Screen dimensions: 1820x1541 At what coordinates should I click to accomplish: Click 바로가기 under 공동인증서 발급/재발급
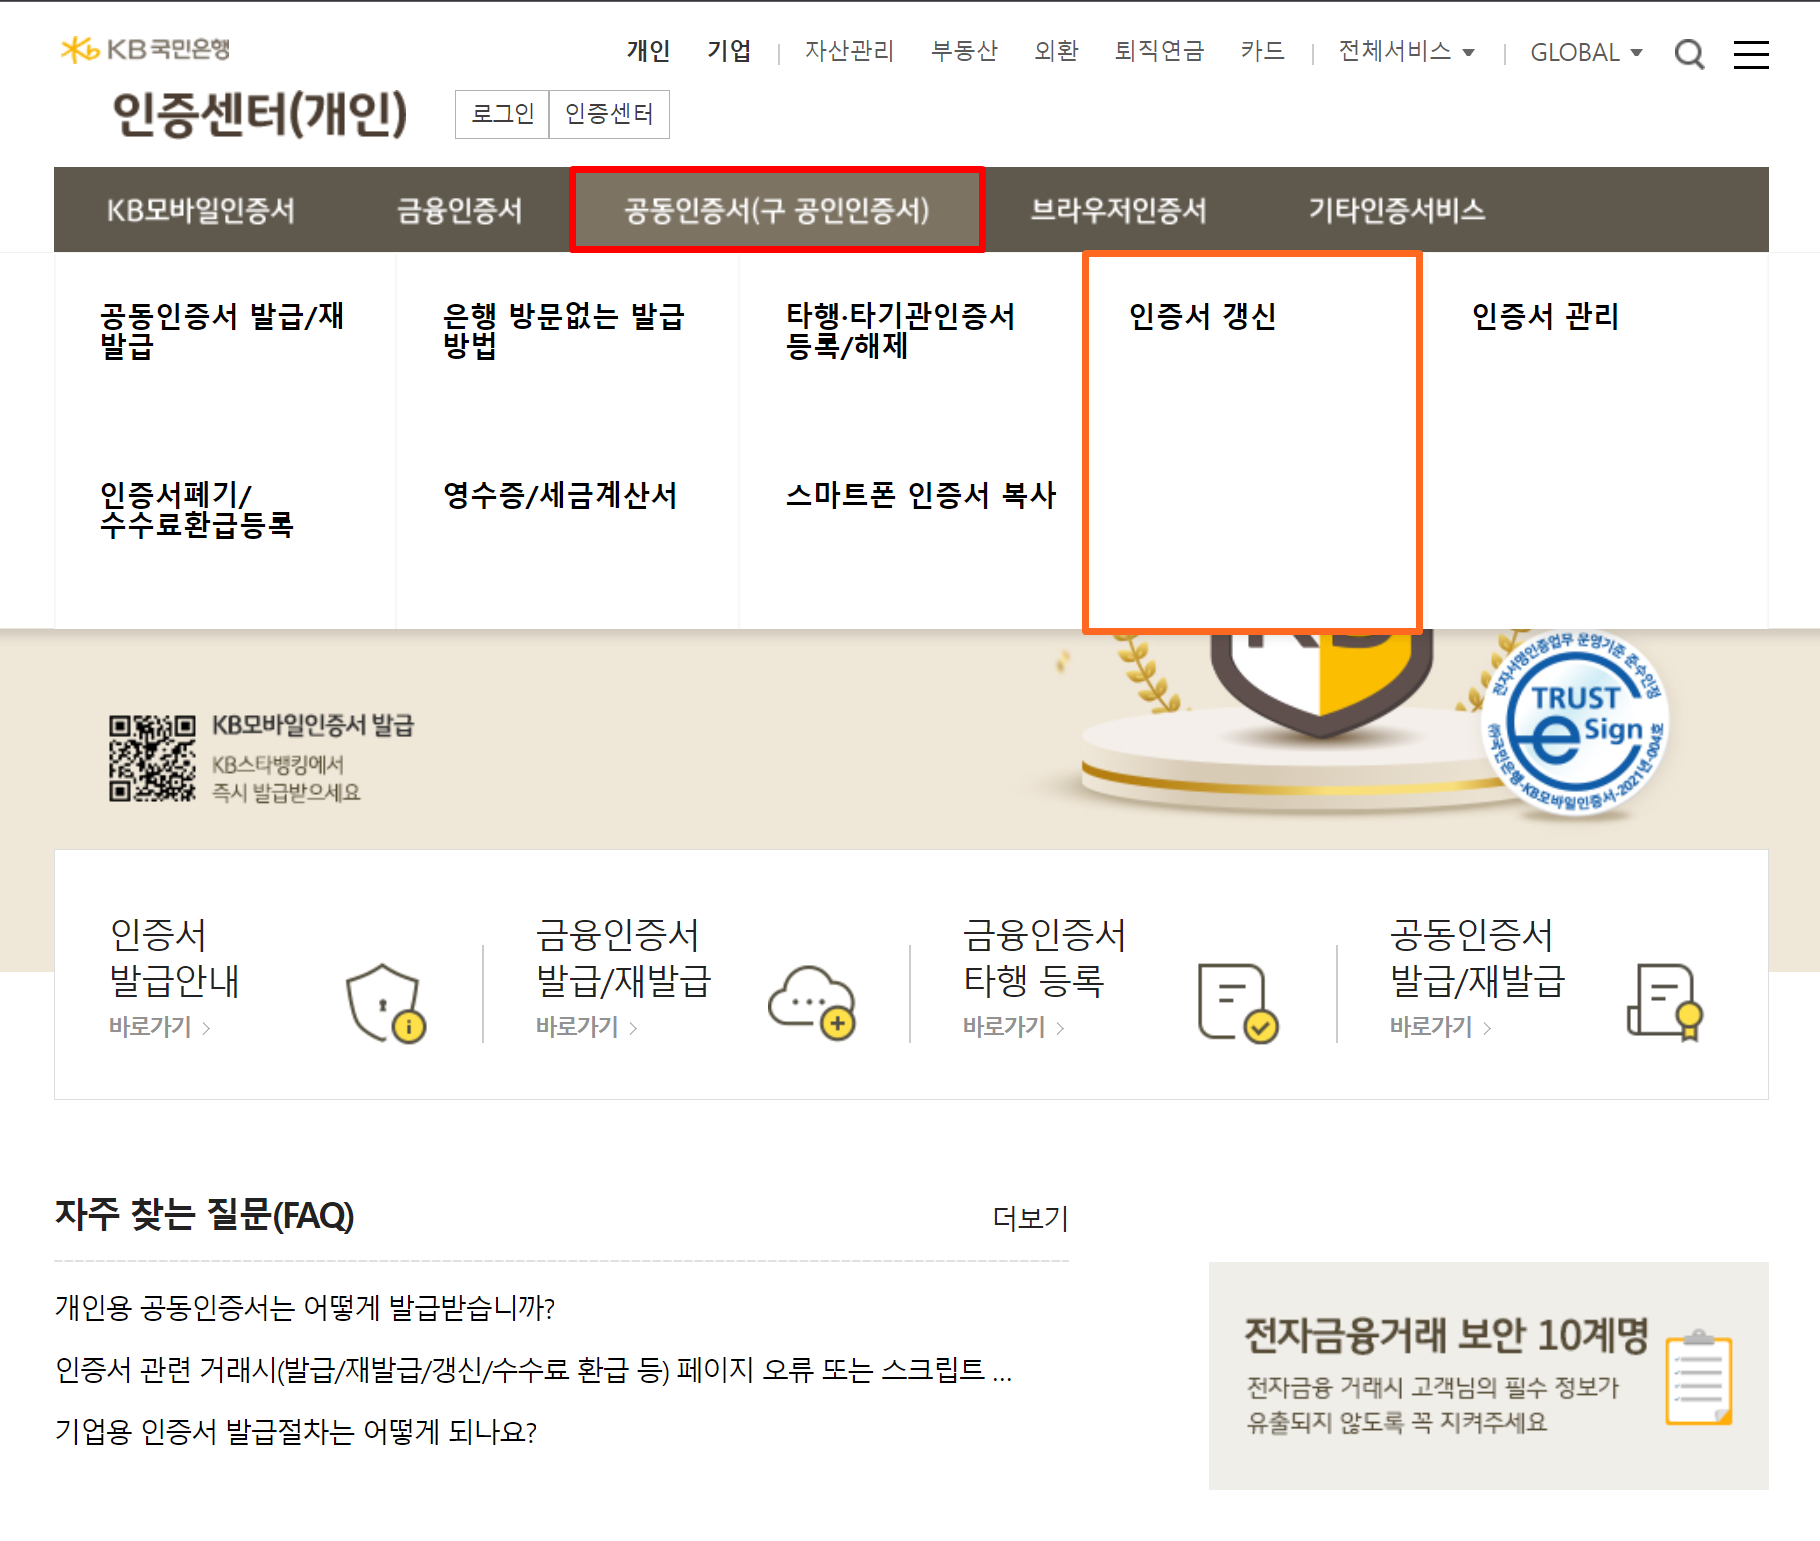coord(1441,1027)
